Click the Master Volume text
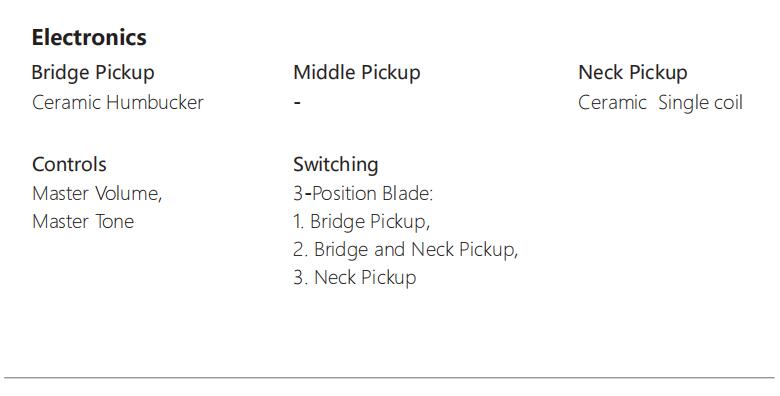 tap(97, 194)
